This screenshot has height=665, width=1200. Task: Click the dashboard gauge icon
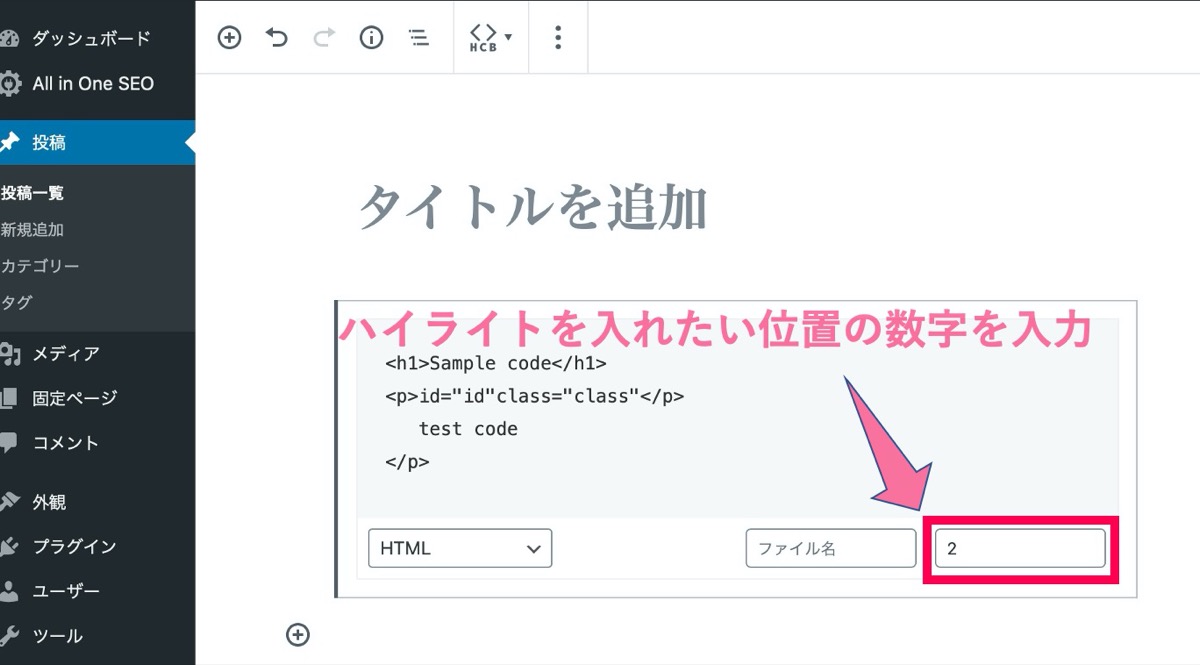coord(9,39)
